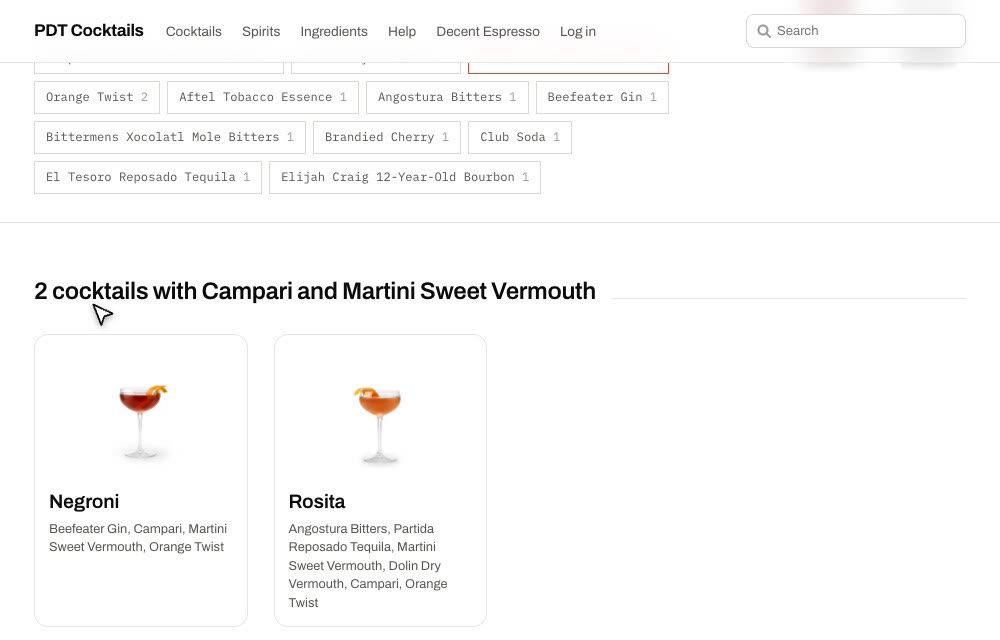Add the Club Soda ingredient filter
Image resolution: width=1000 pixels, height=640 pixels.
point(520,137)
